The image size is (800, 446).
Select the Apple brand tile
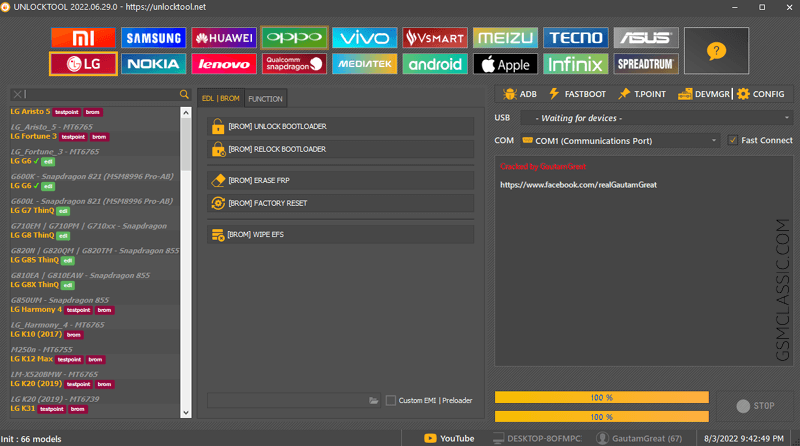505,64
